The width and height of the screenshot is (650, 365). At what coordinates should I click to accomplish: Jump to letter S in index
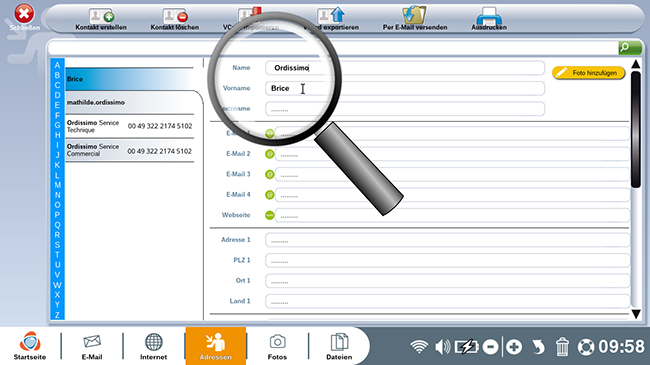click(x=57, y=245)
